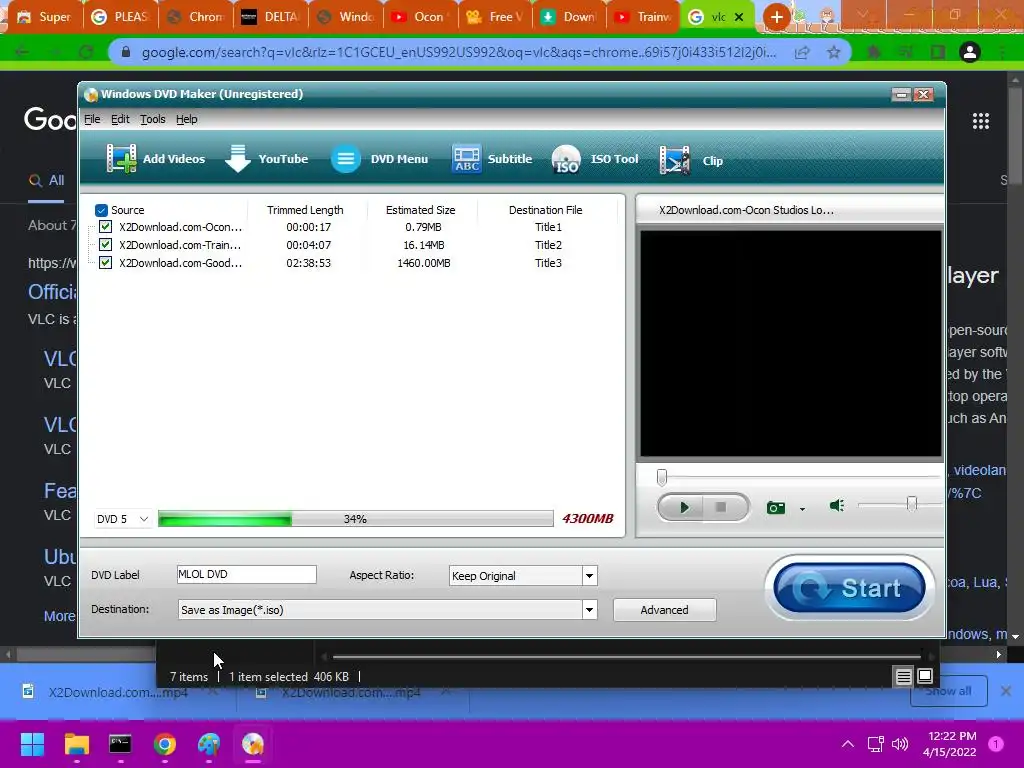Close the Chrome downloads bar
This screenshot has width=1024, height=768.
(1006, 691)
